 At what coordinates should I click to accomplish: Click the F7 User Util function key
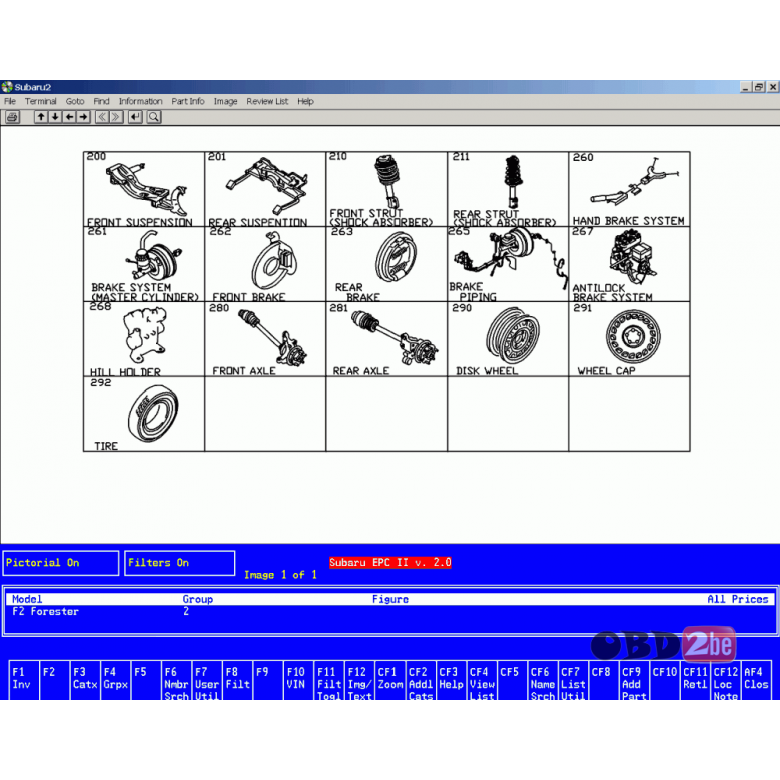pyautogui.click(x=207, y=681)
